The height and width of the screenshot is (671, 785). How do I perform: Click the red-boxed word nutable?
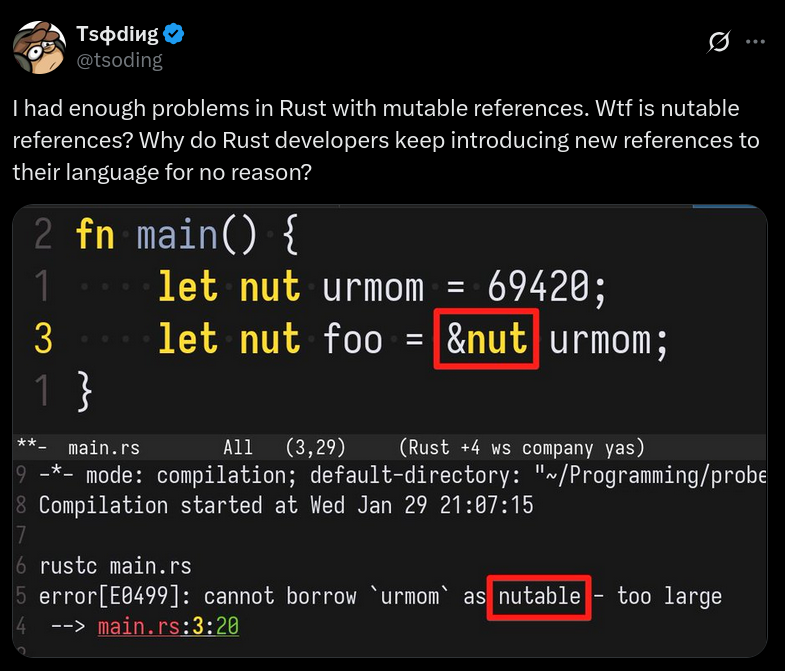coord(539,597)
